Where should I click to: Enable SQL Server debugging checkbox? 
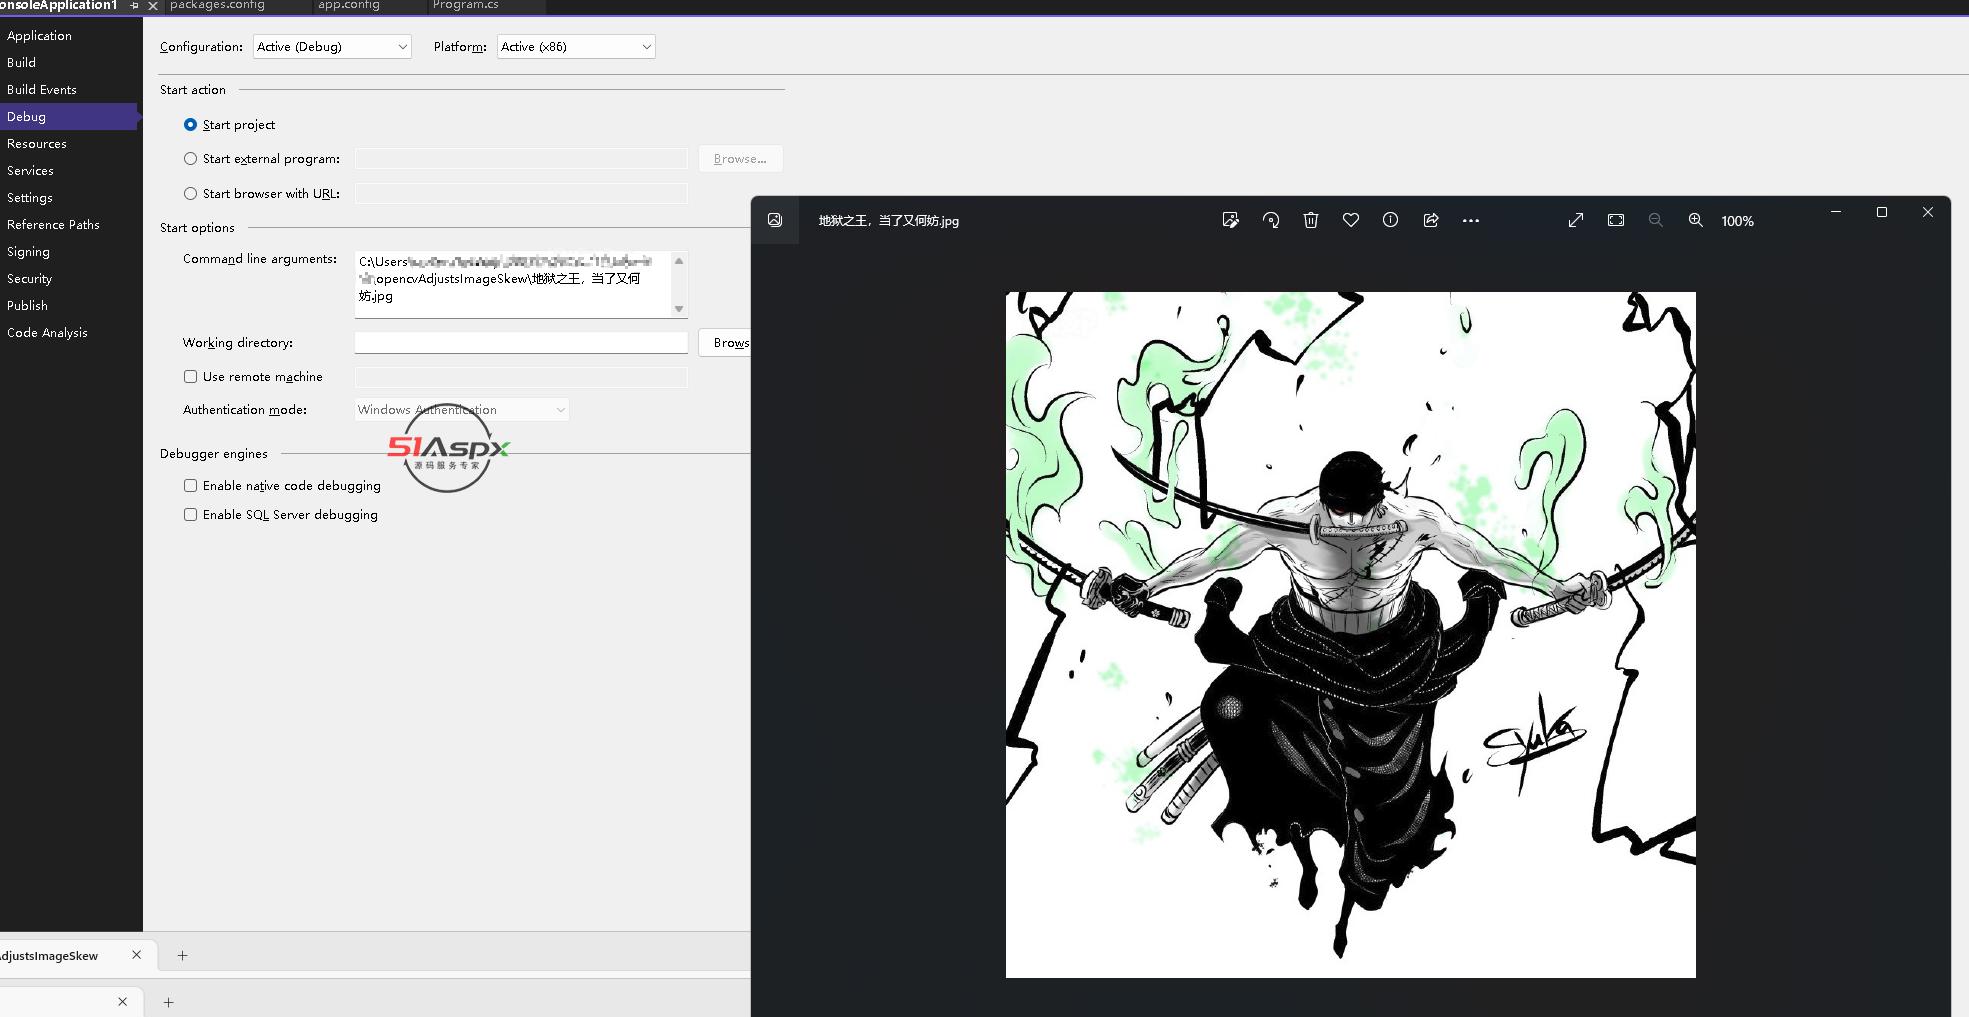(190, 515)
